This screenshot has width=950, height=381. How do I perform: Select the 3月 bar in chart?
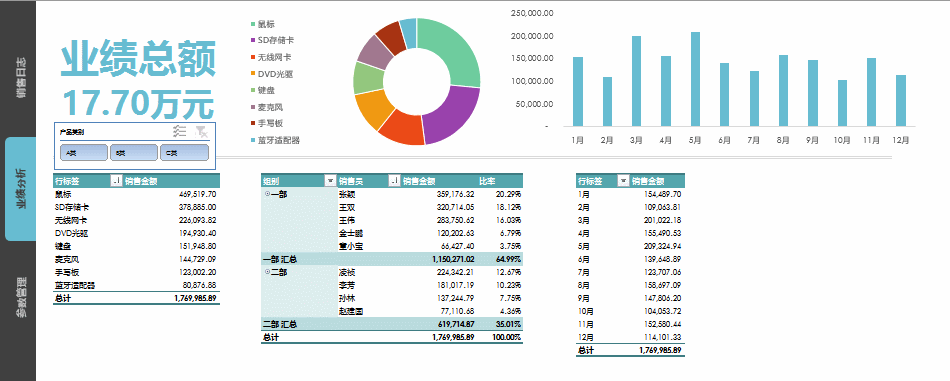click(x=637, y=81)
